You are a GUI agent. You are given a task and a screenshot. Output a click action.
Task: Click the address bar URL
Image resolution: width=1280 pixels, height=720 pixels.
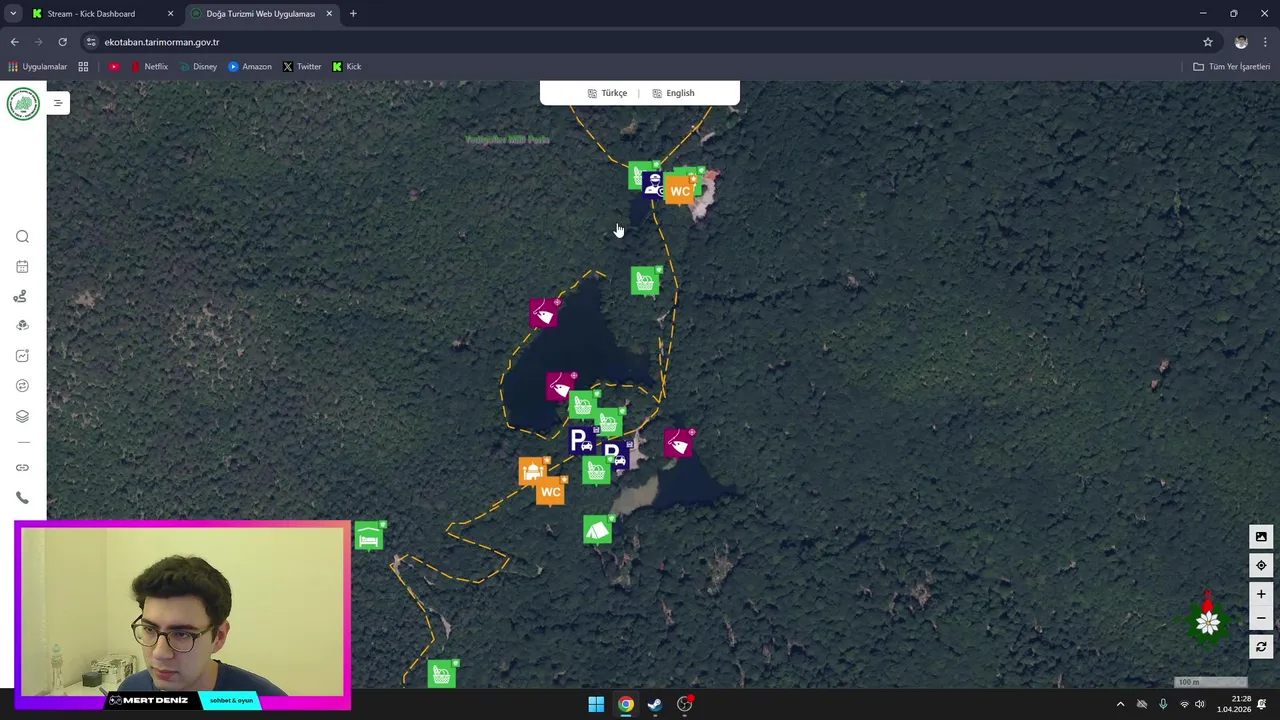pos(161,42)
